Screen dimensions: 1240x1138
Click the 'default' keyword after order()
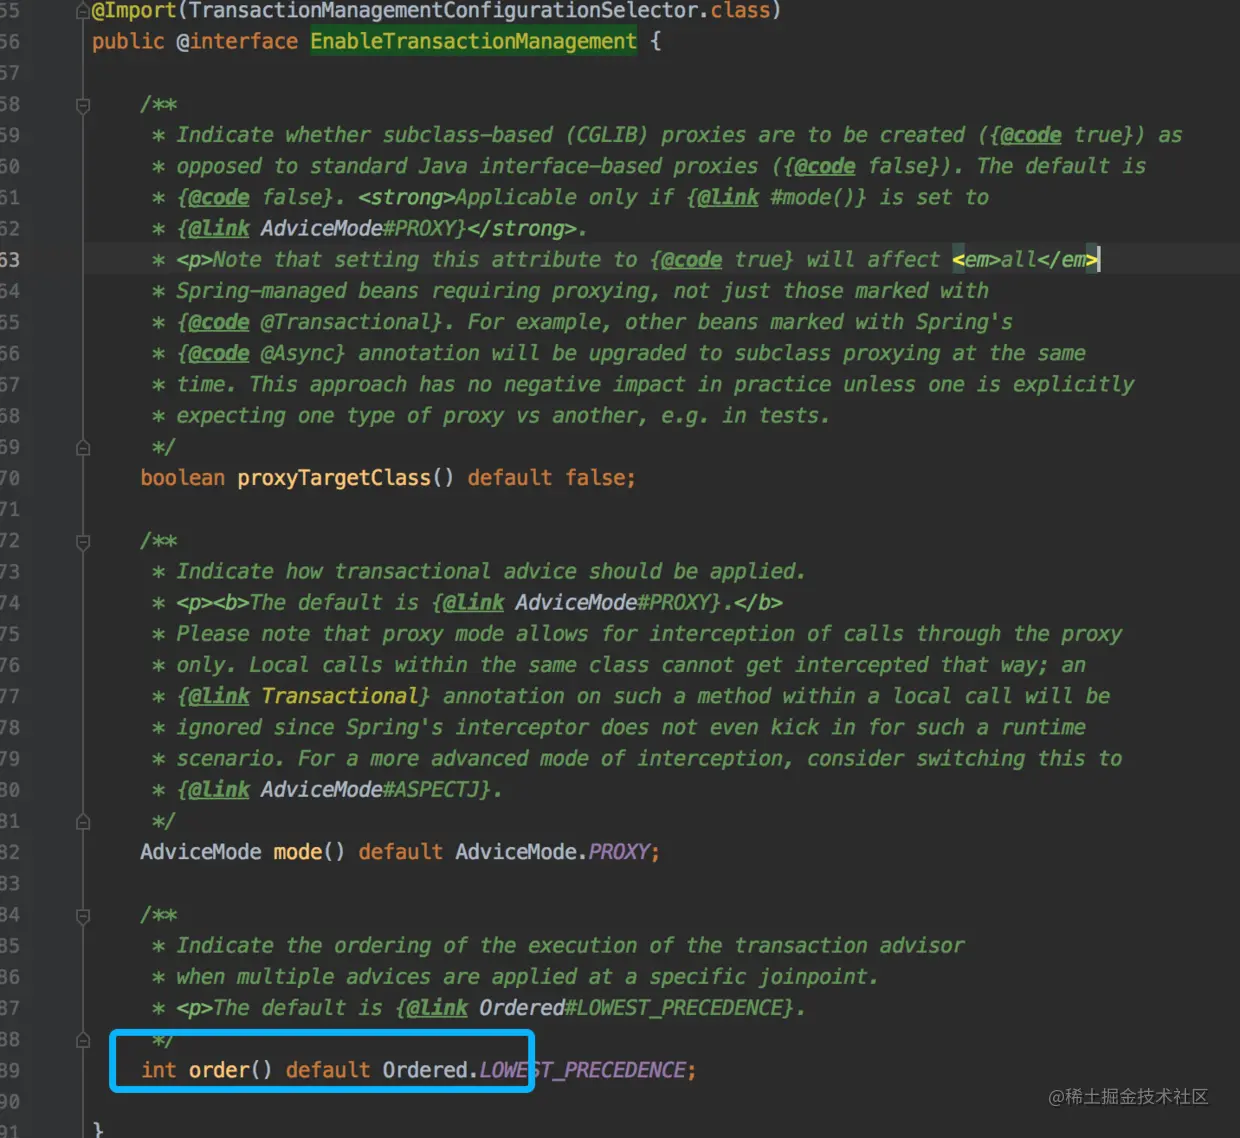327,1070
